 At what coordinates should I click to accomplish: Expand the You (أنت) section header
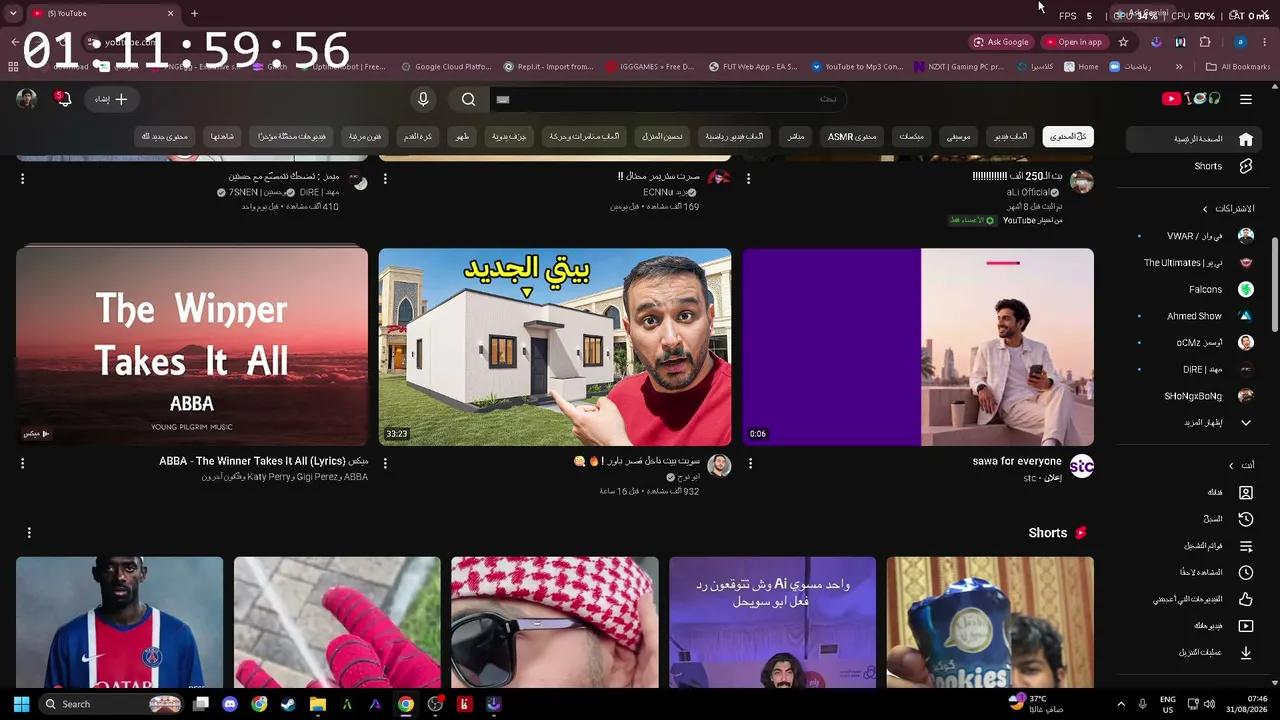point(1241,465)
